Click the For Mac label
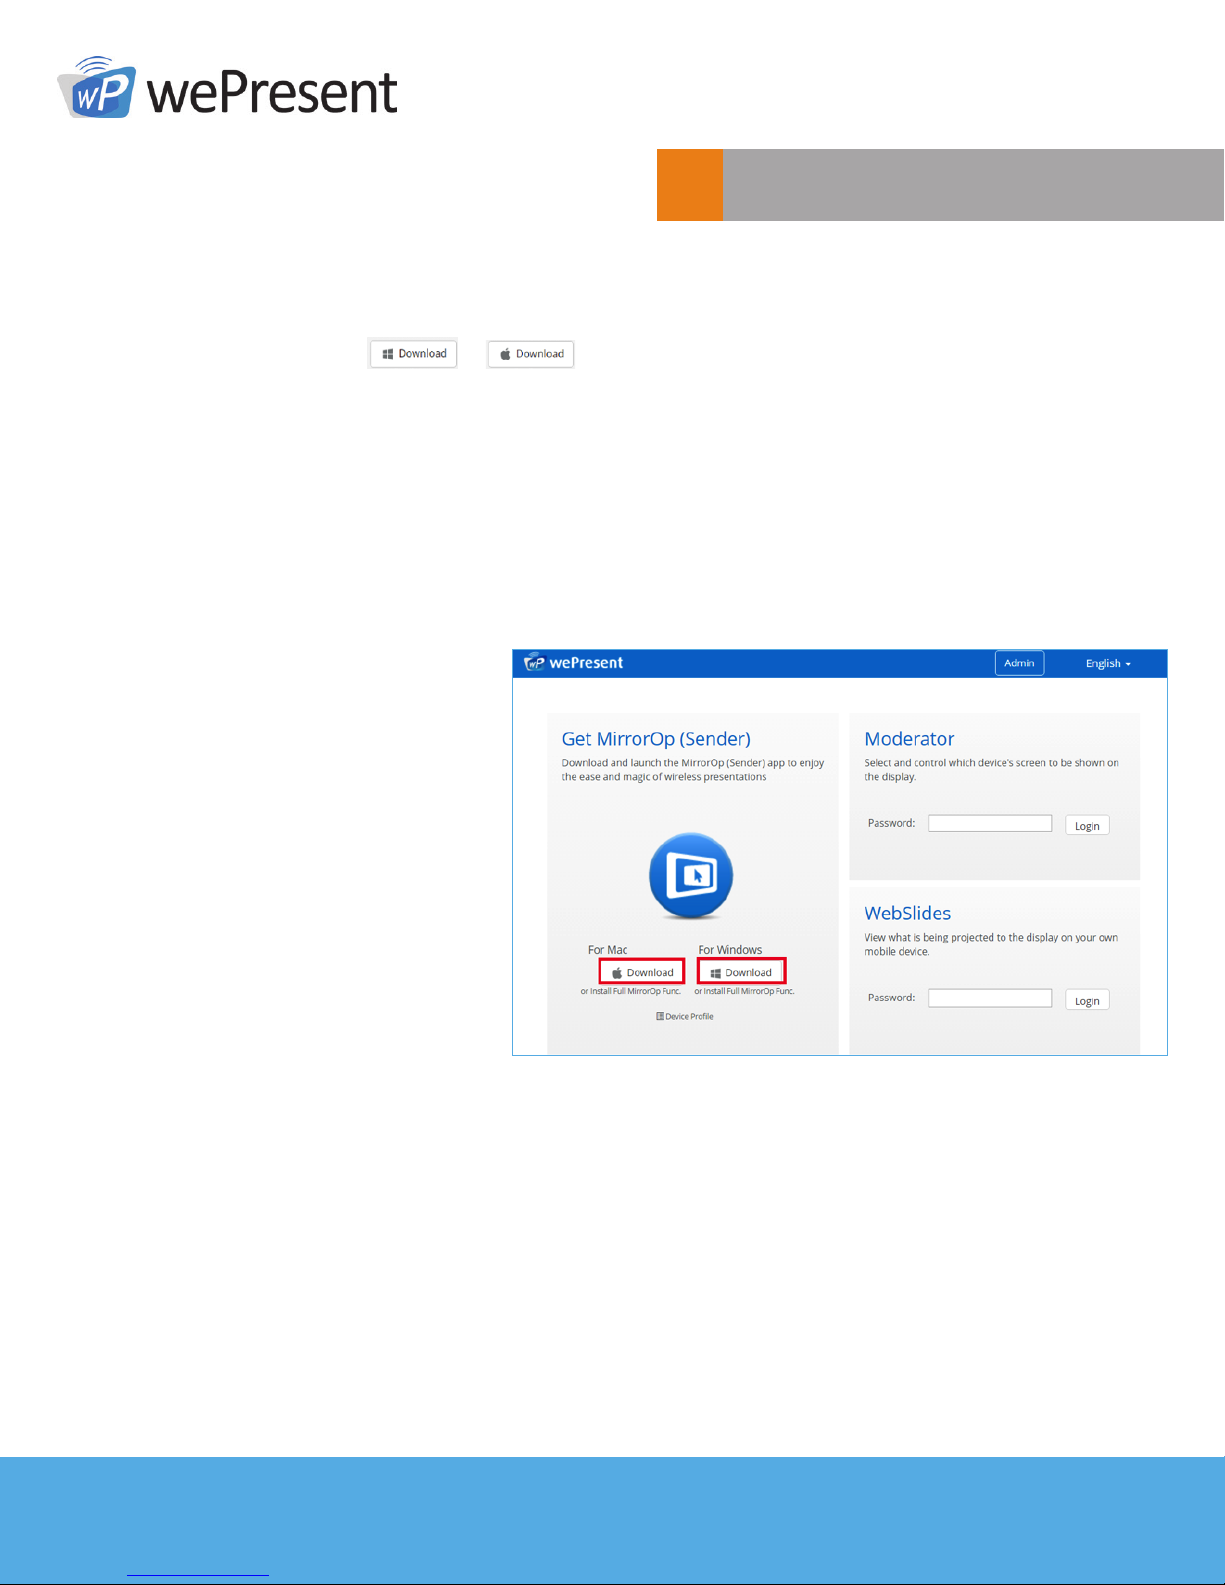Screen dimensions: 1225x1585 pos(607,950)
